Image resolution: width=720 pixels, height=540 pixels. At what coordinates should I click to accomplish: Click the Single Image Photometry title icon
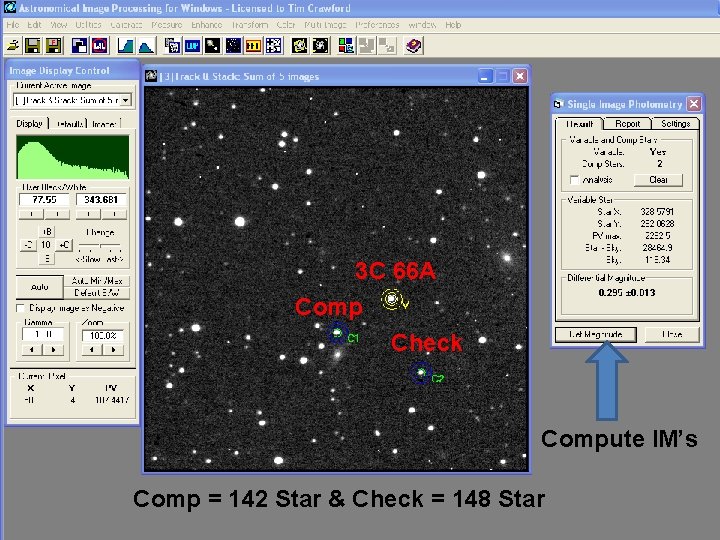click(x=558, y=104)
